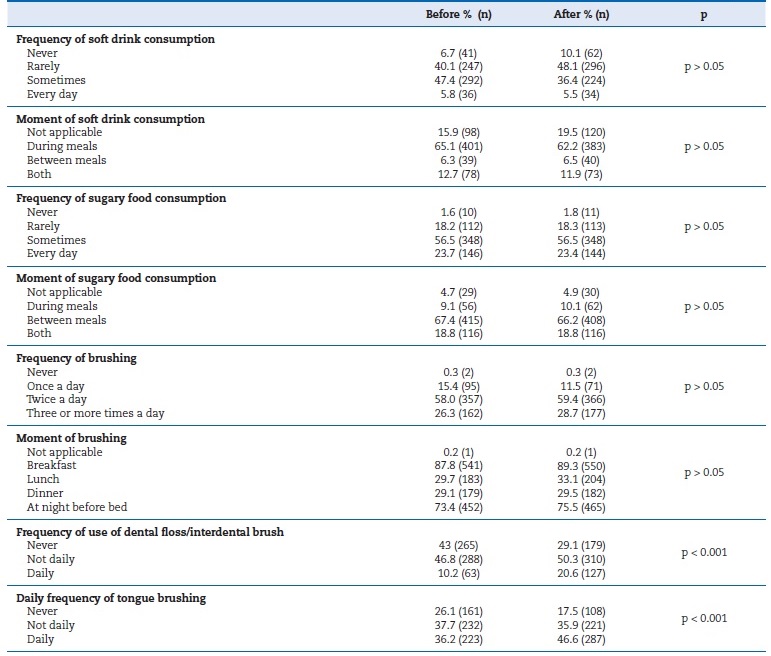Click 'Lunch' under Moment of brushing

(x=45, y=480)
